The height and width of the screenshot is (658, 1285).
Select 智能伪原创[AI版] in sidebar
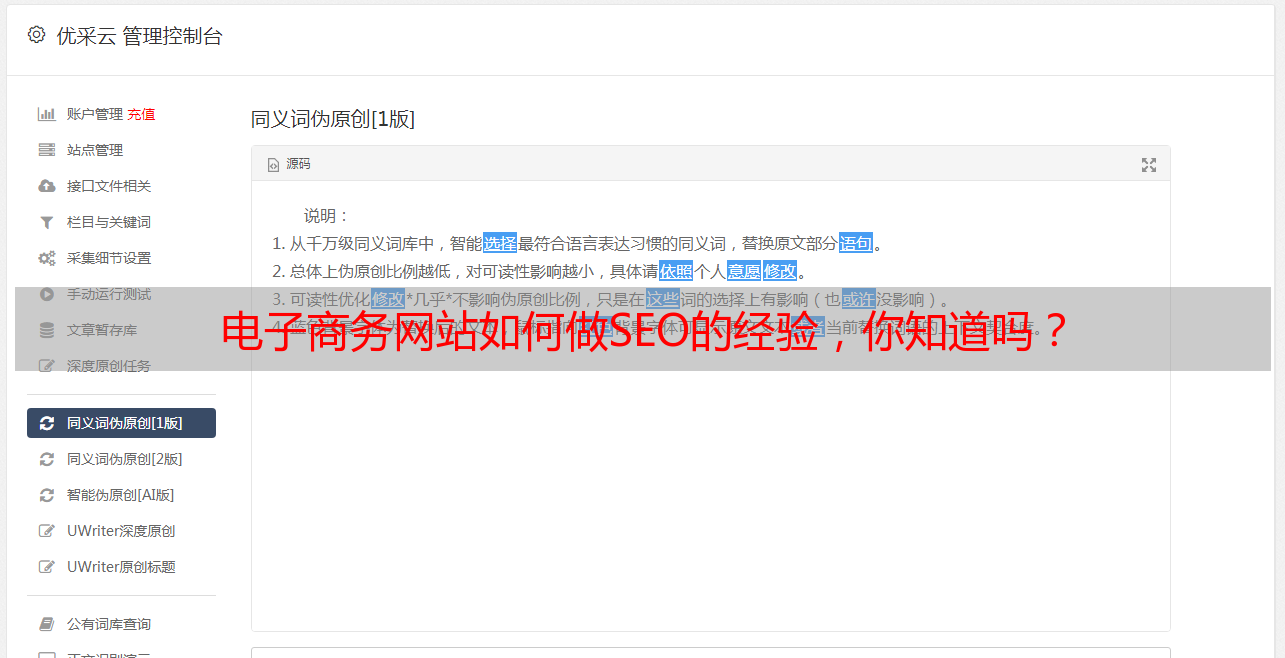(121, 495)
